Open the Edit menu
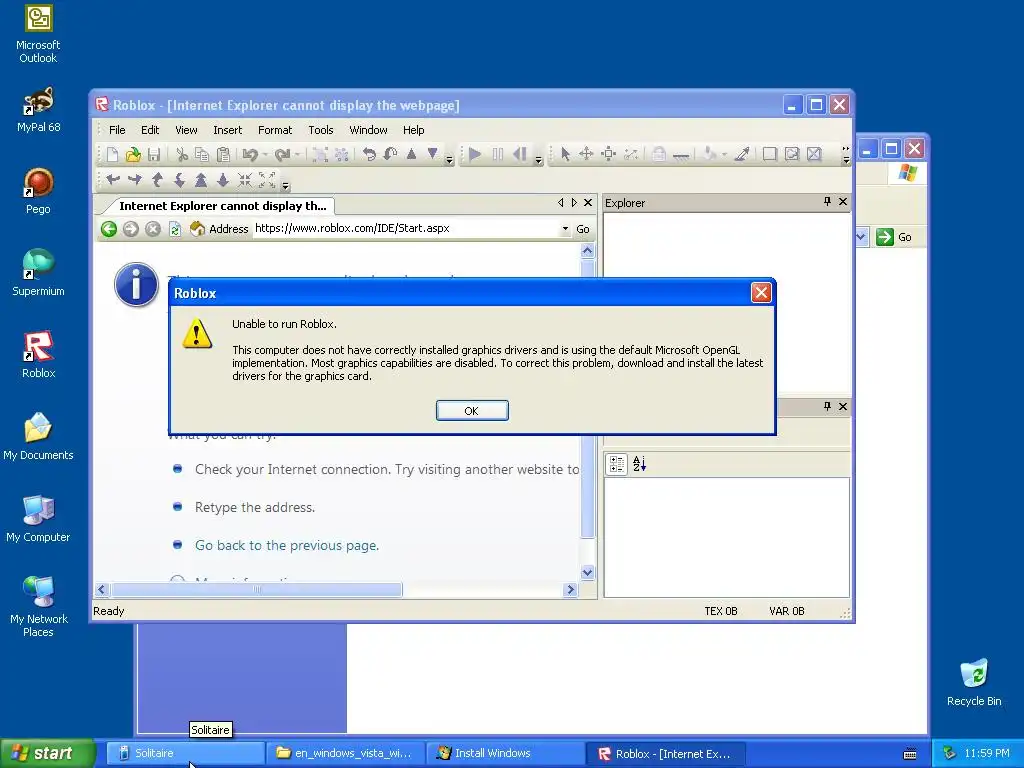 point(150,130)
